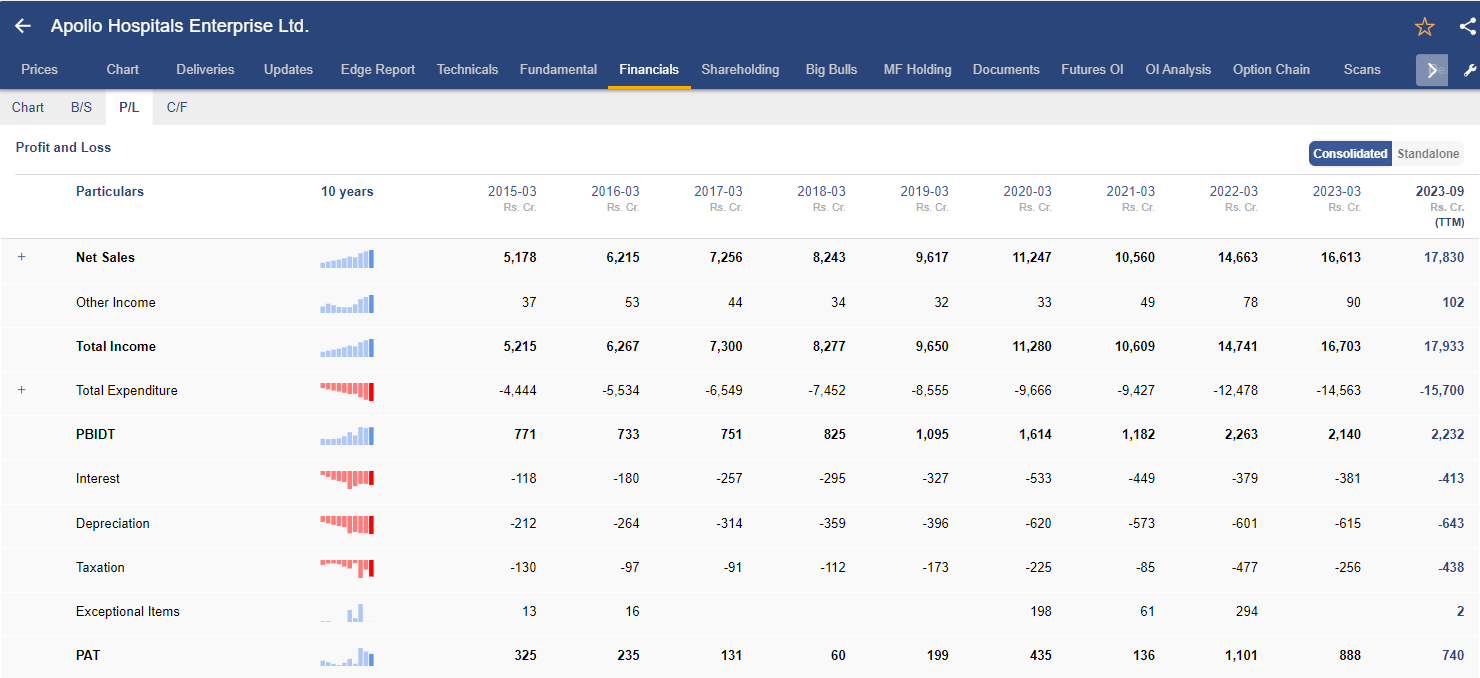This screenshot has width=1480, height=678.
Task: Click the Exceptional Items mini chart
Action: click(347, 612)
